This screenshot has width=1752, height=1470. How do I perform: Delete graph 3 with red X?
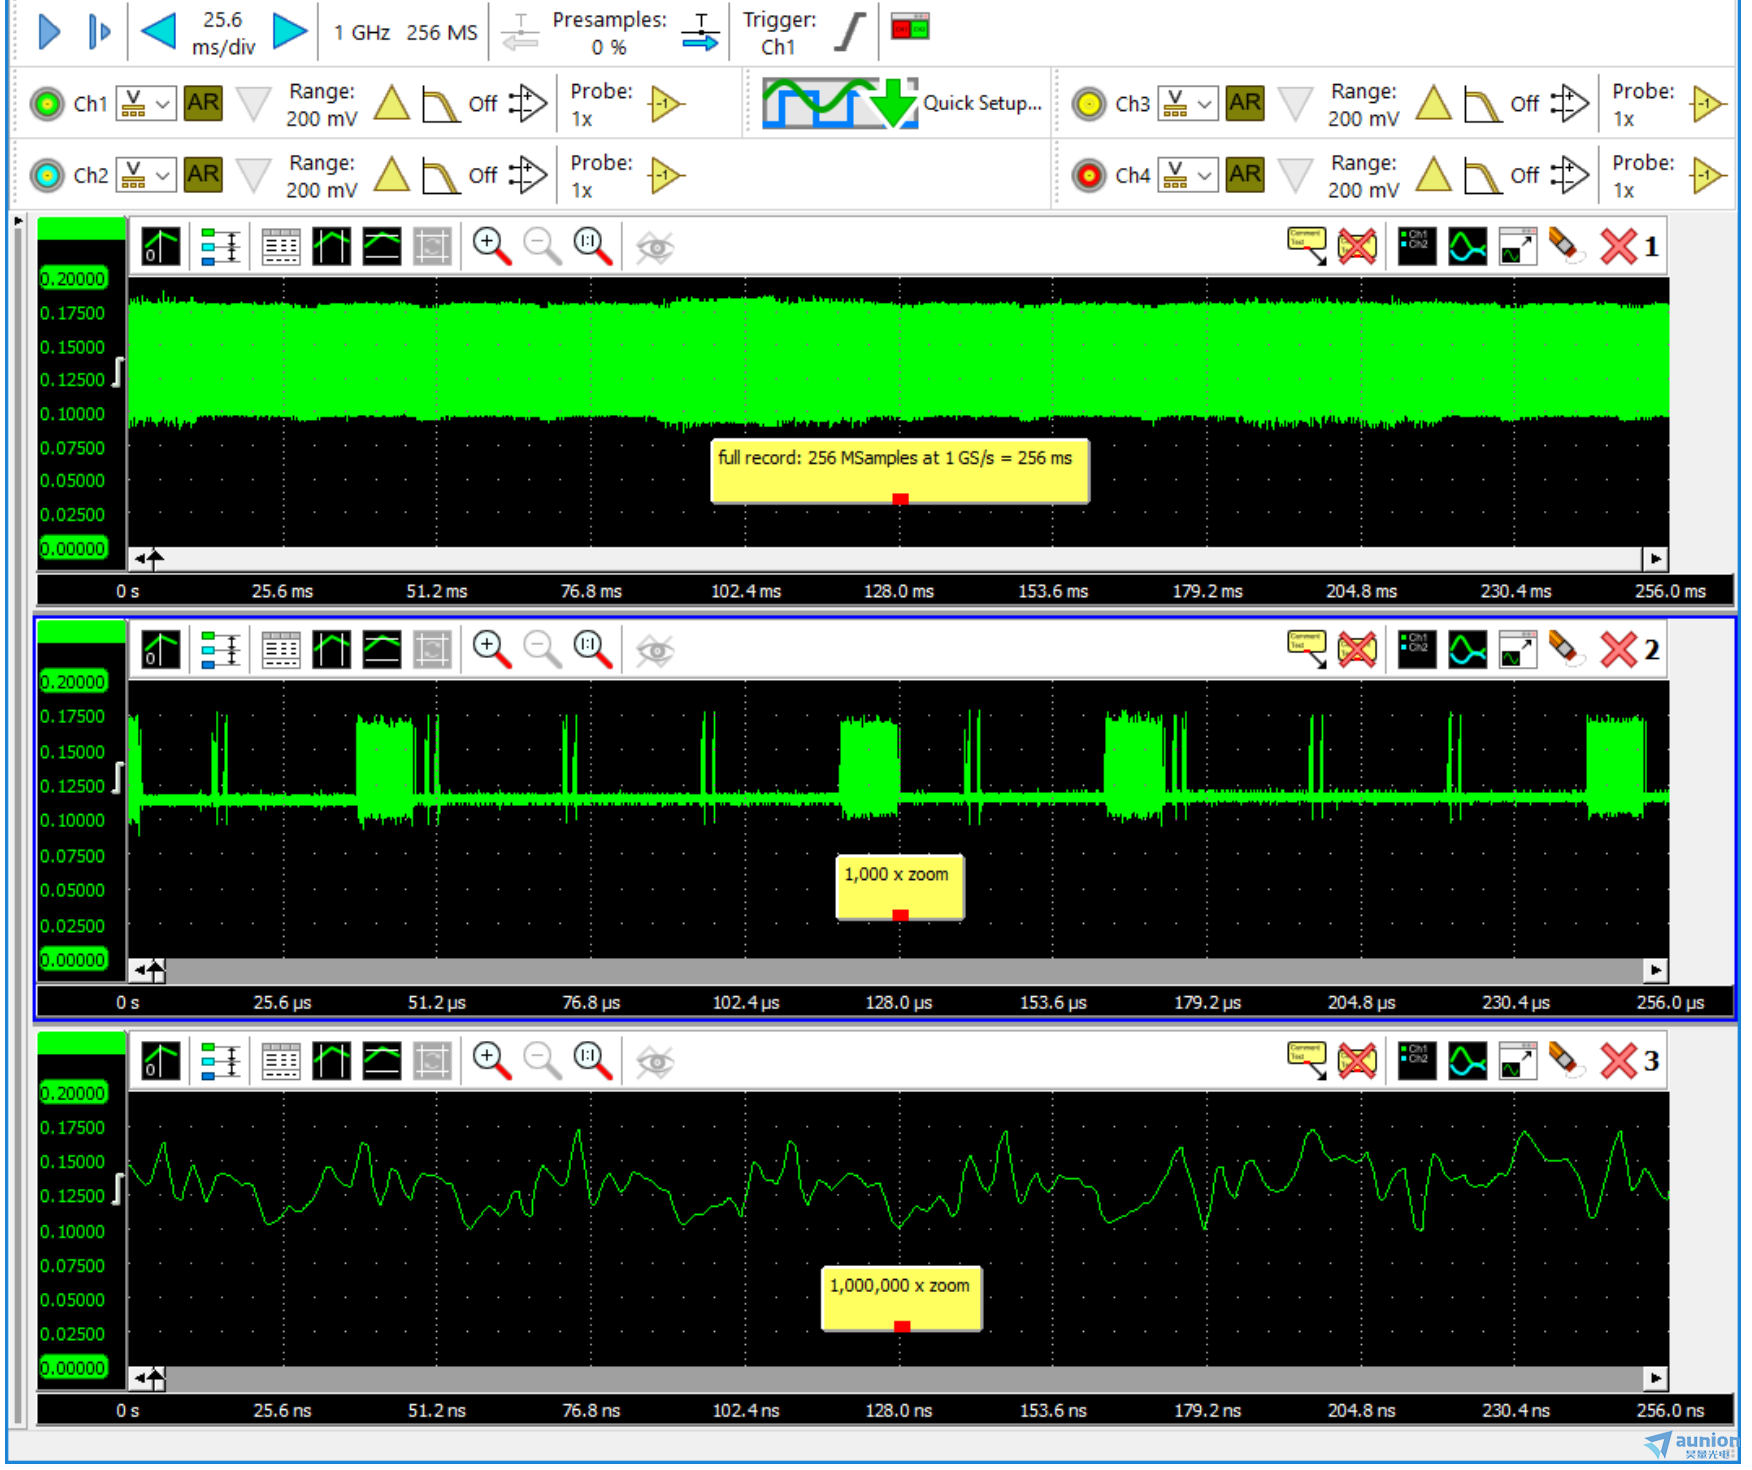point(1618,1061)
